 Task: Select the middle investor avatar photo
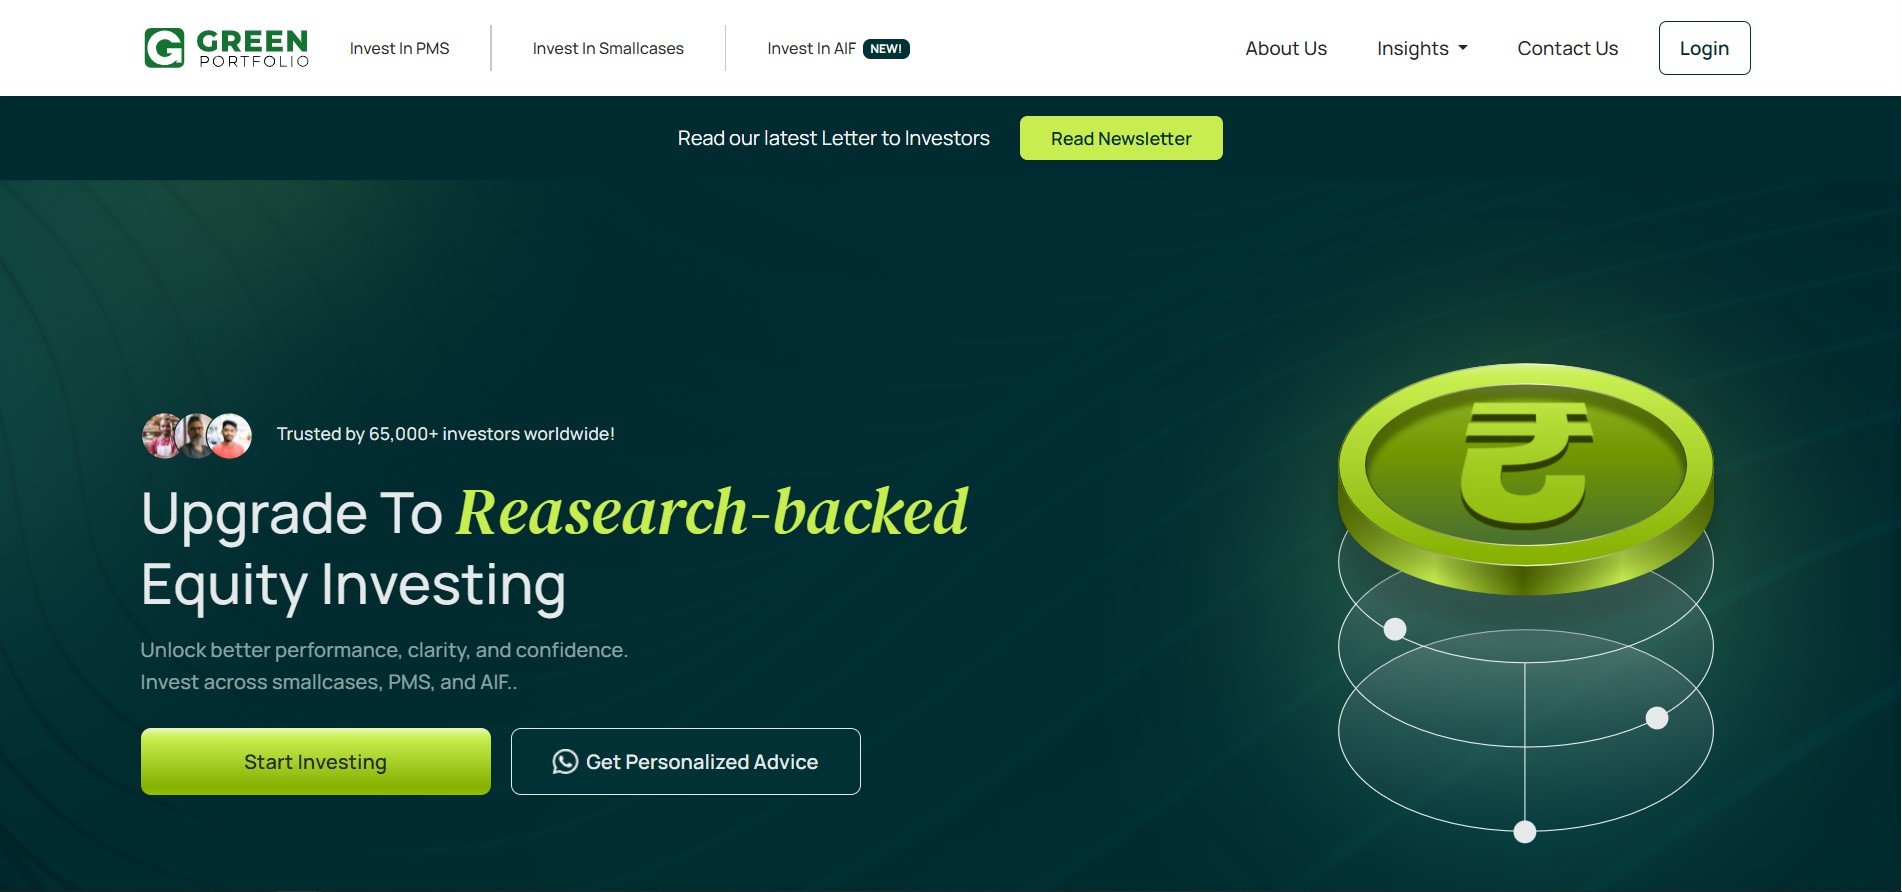(x=195, y=435)
